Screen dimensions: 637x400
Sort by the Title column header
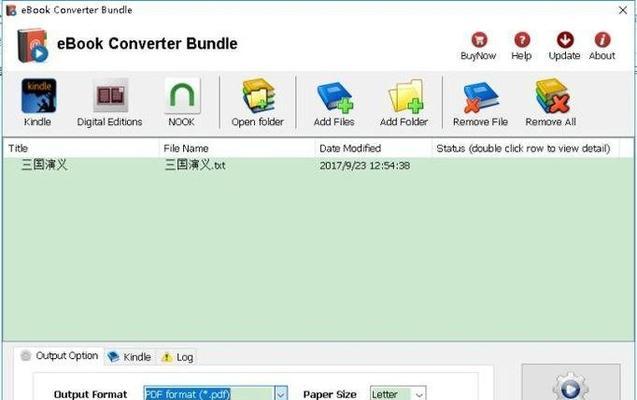[81, 148]
